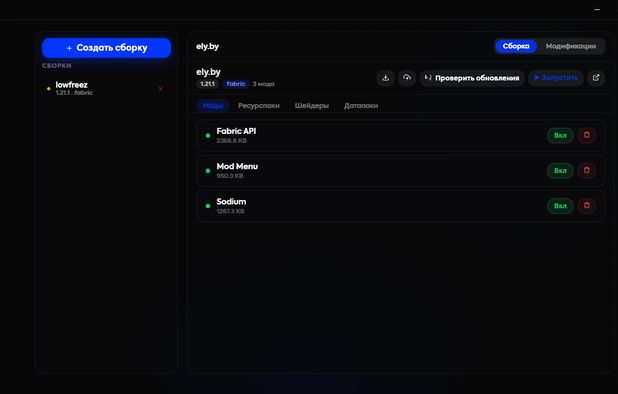Image resolution: width=618 pixels, height=394 pixels.
Task: Select the Сборка view toggle
Action: point(516,46)
